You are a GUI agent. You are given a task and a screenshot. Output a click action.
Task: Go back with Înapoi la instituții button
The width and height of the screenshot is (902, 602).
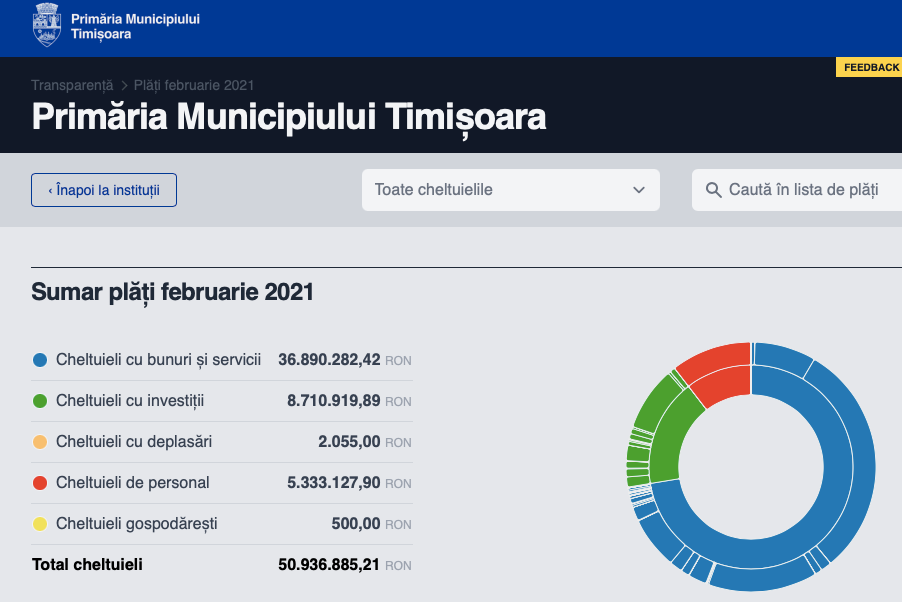pos(104,190)
